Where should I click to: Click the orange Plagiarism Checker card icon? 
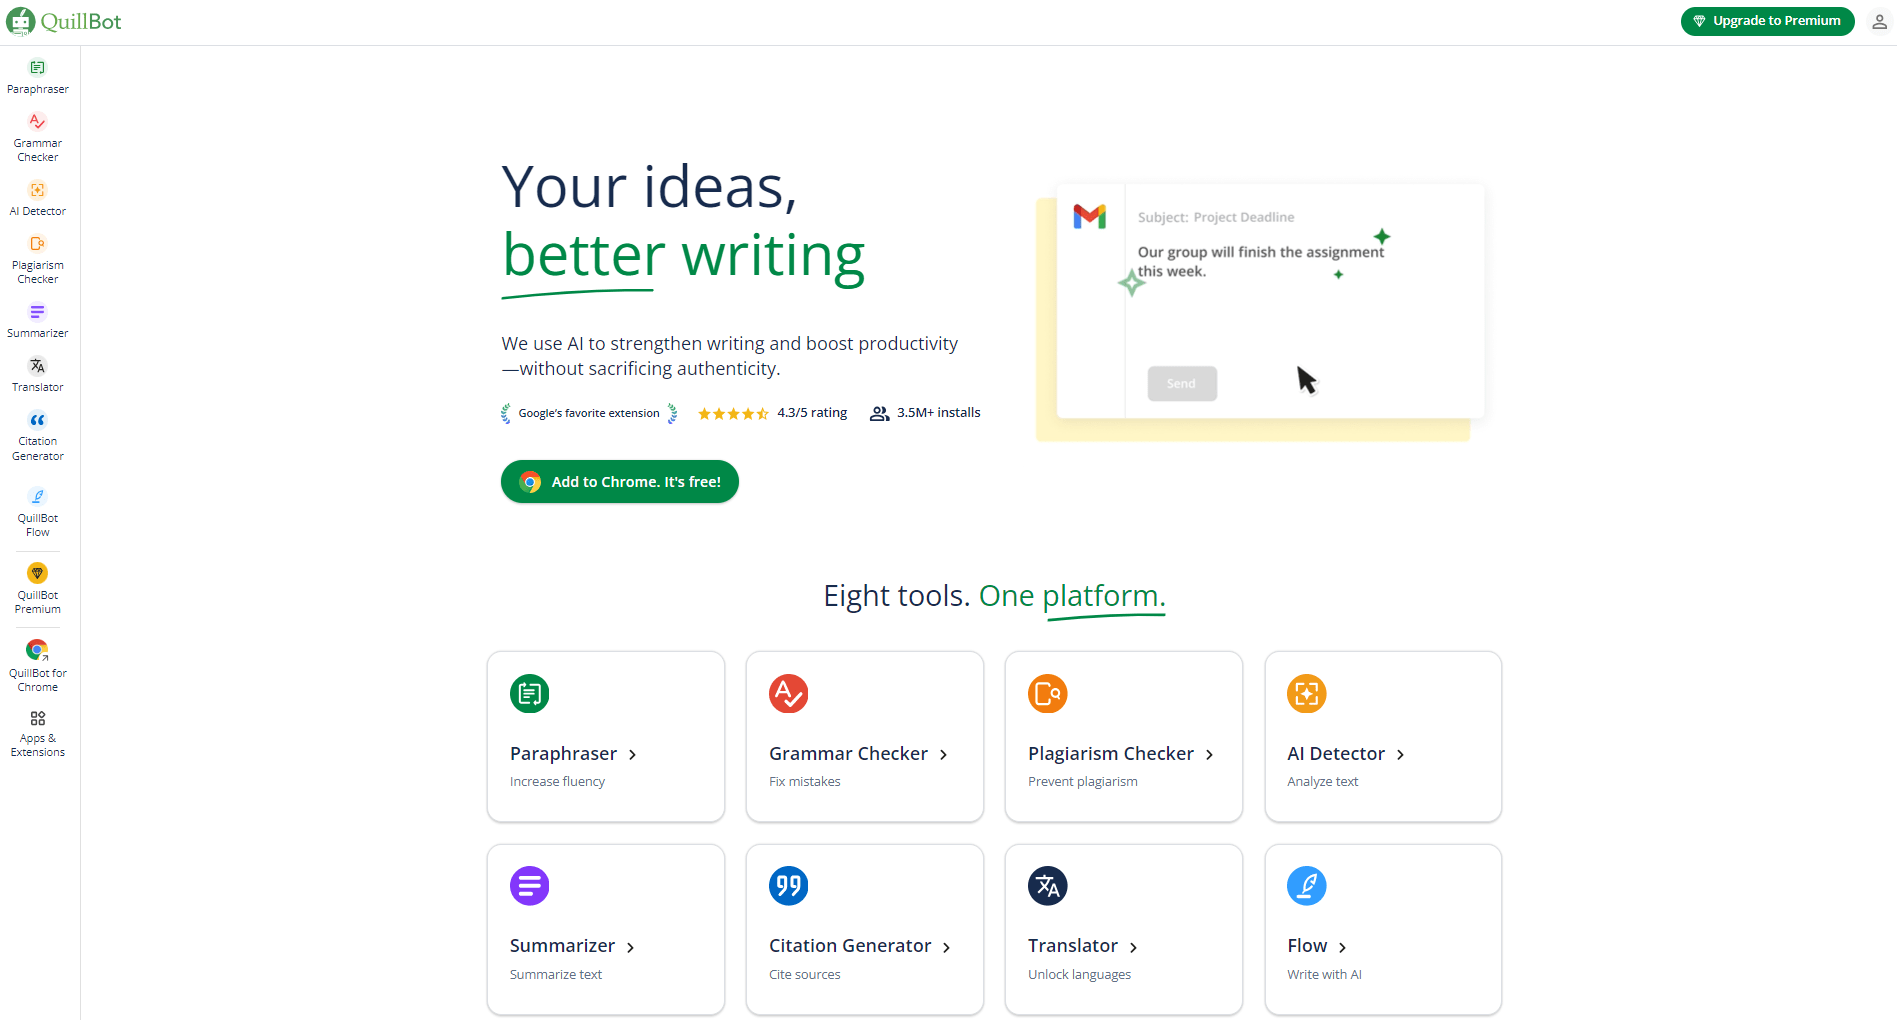1047,693
